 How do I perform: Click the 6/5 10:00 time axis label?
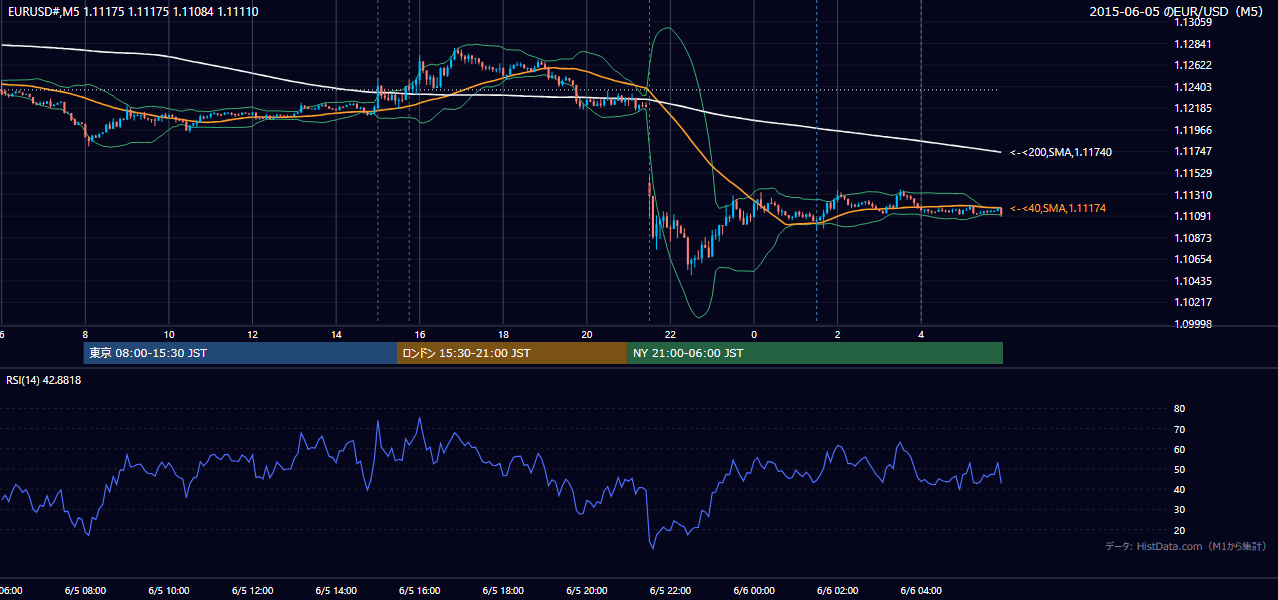point(168,591)
